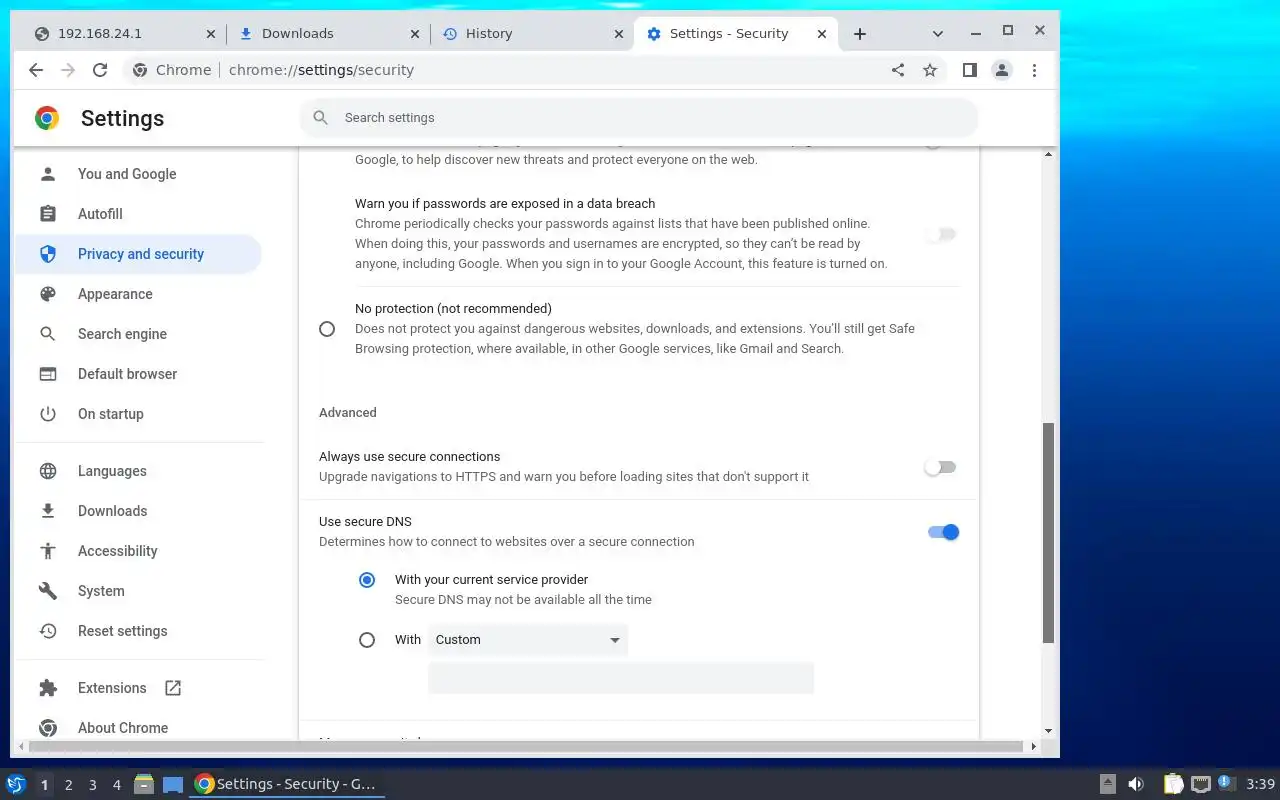The height and width of the screenshot is (800, 1280).
Task: Open Autofill settings section
Action: click(x=138, y=214)
